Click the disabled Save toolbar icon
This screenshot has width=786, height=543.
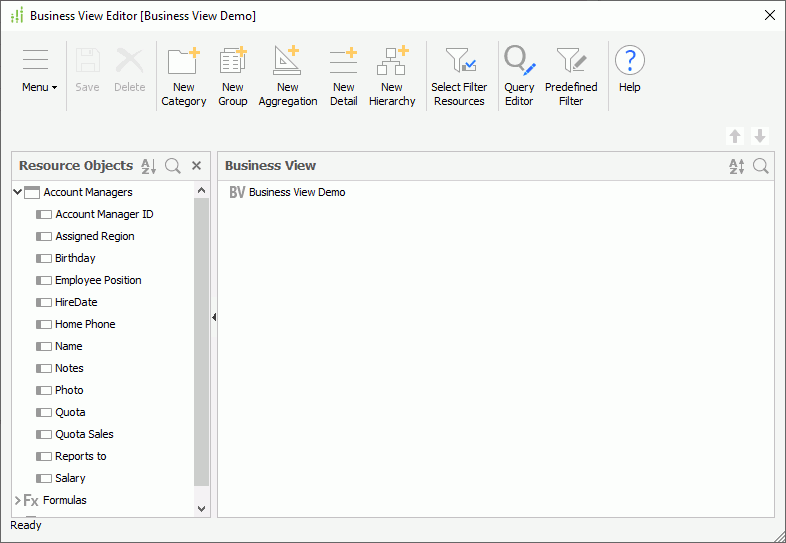coord(87,71)
